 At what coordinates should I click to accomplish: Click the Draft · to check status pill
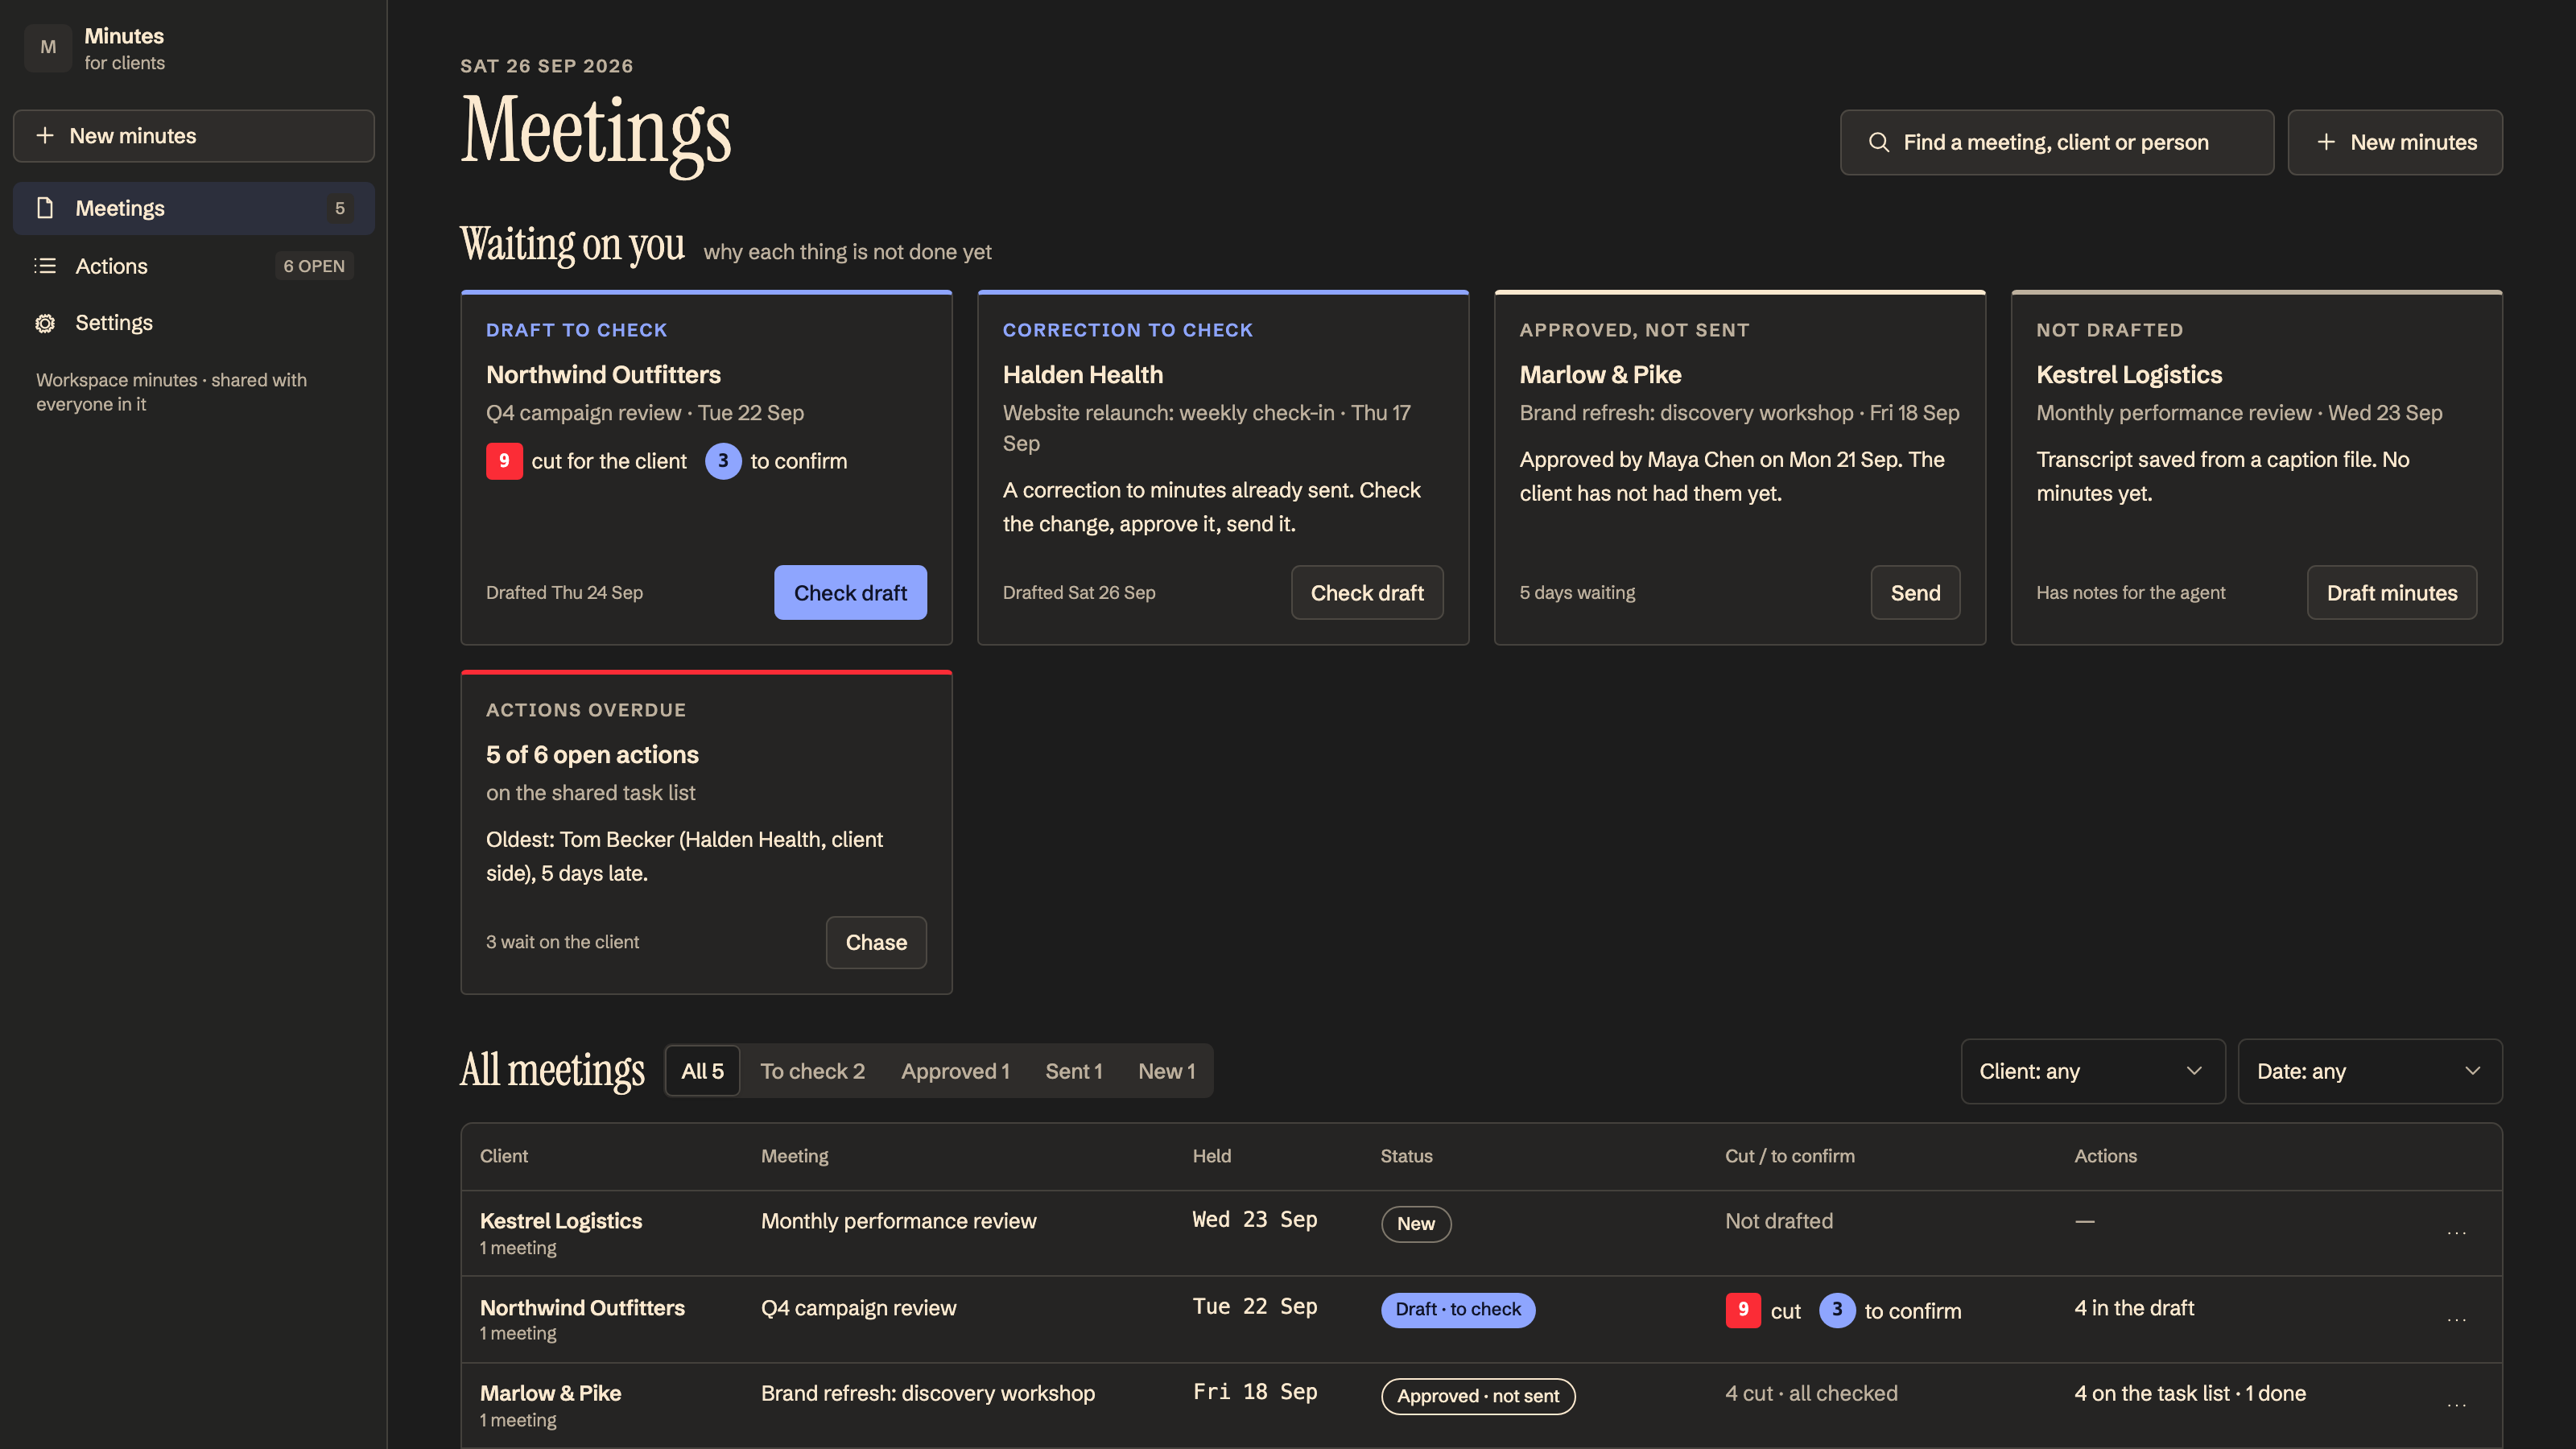tap(1458, 1310)
